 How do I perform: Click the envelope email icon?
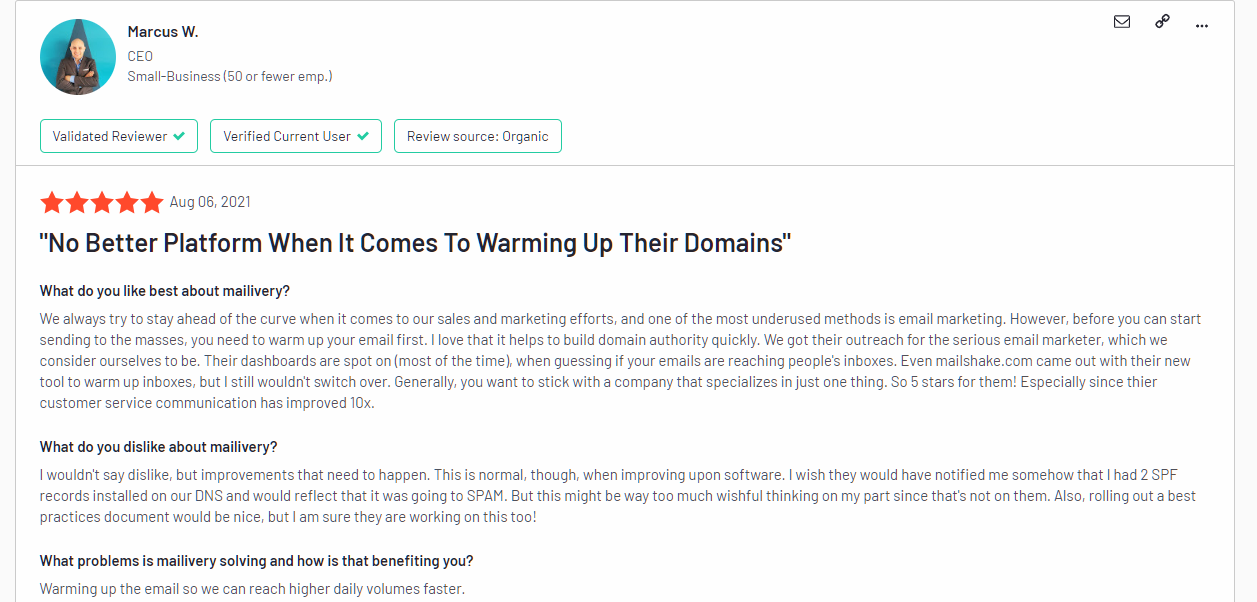click(1122, 22)
